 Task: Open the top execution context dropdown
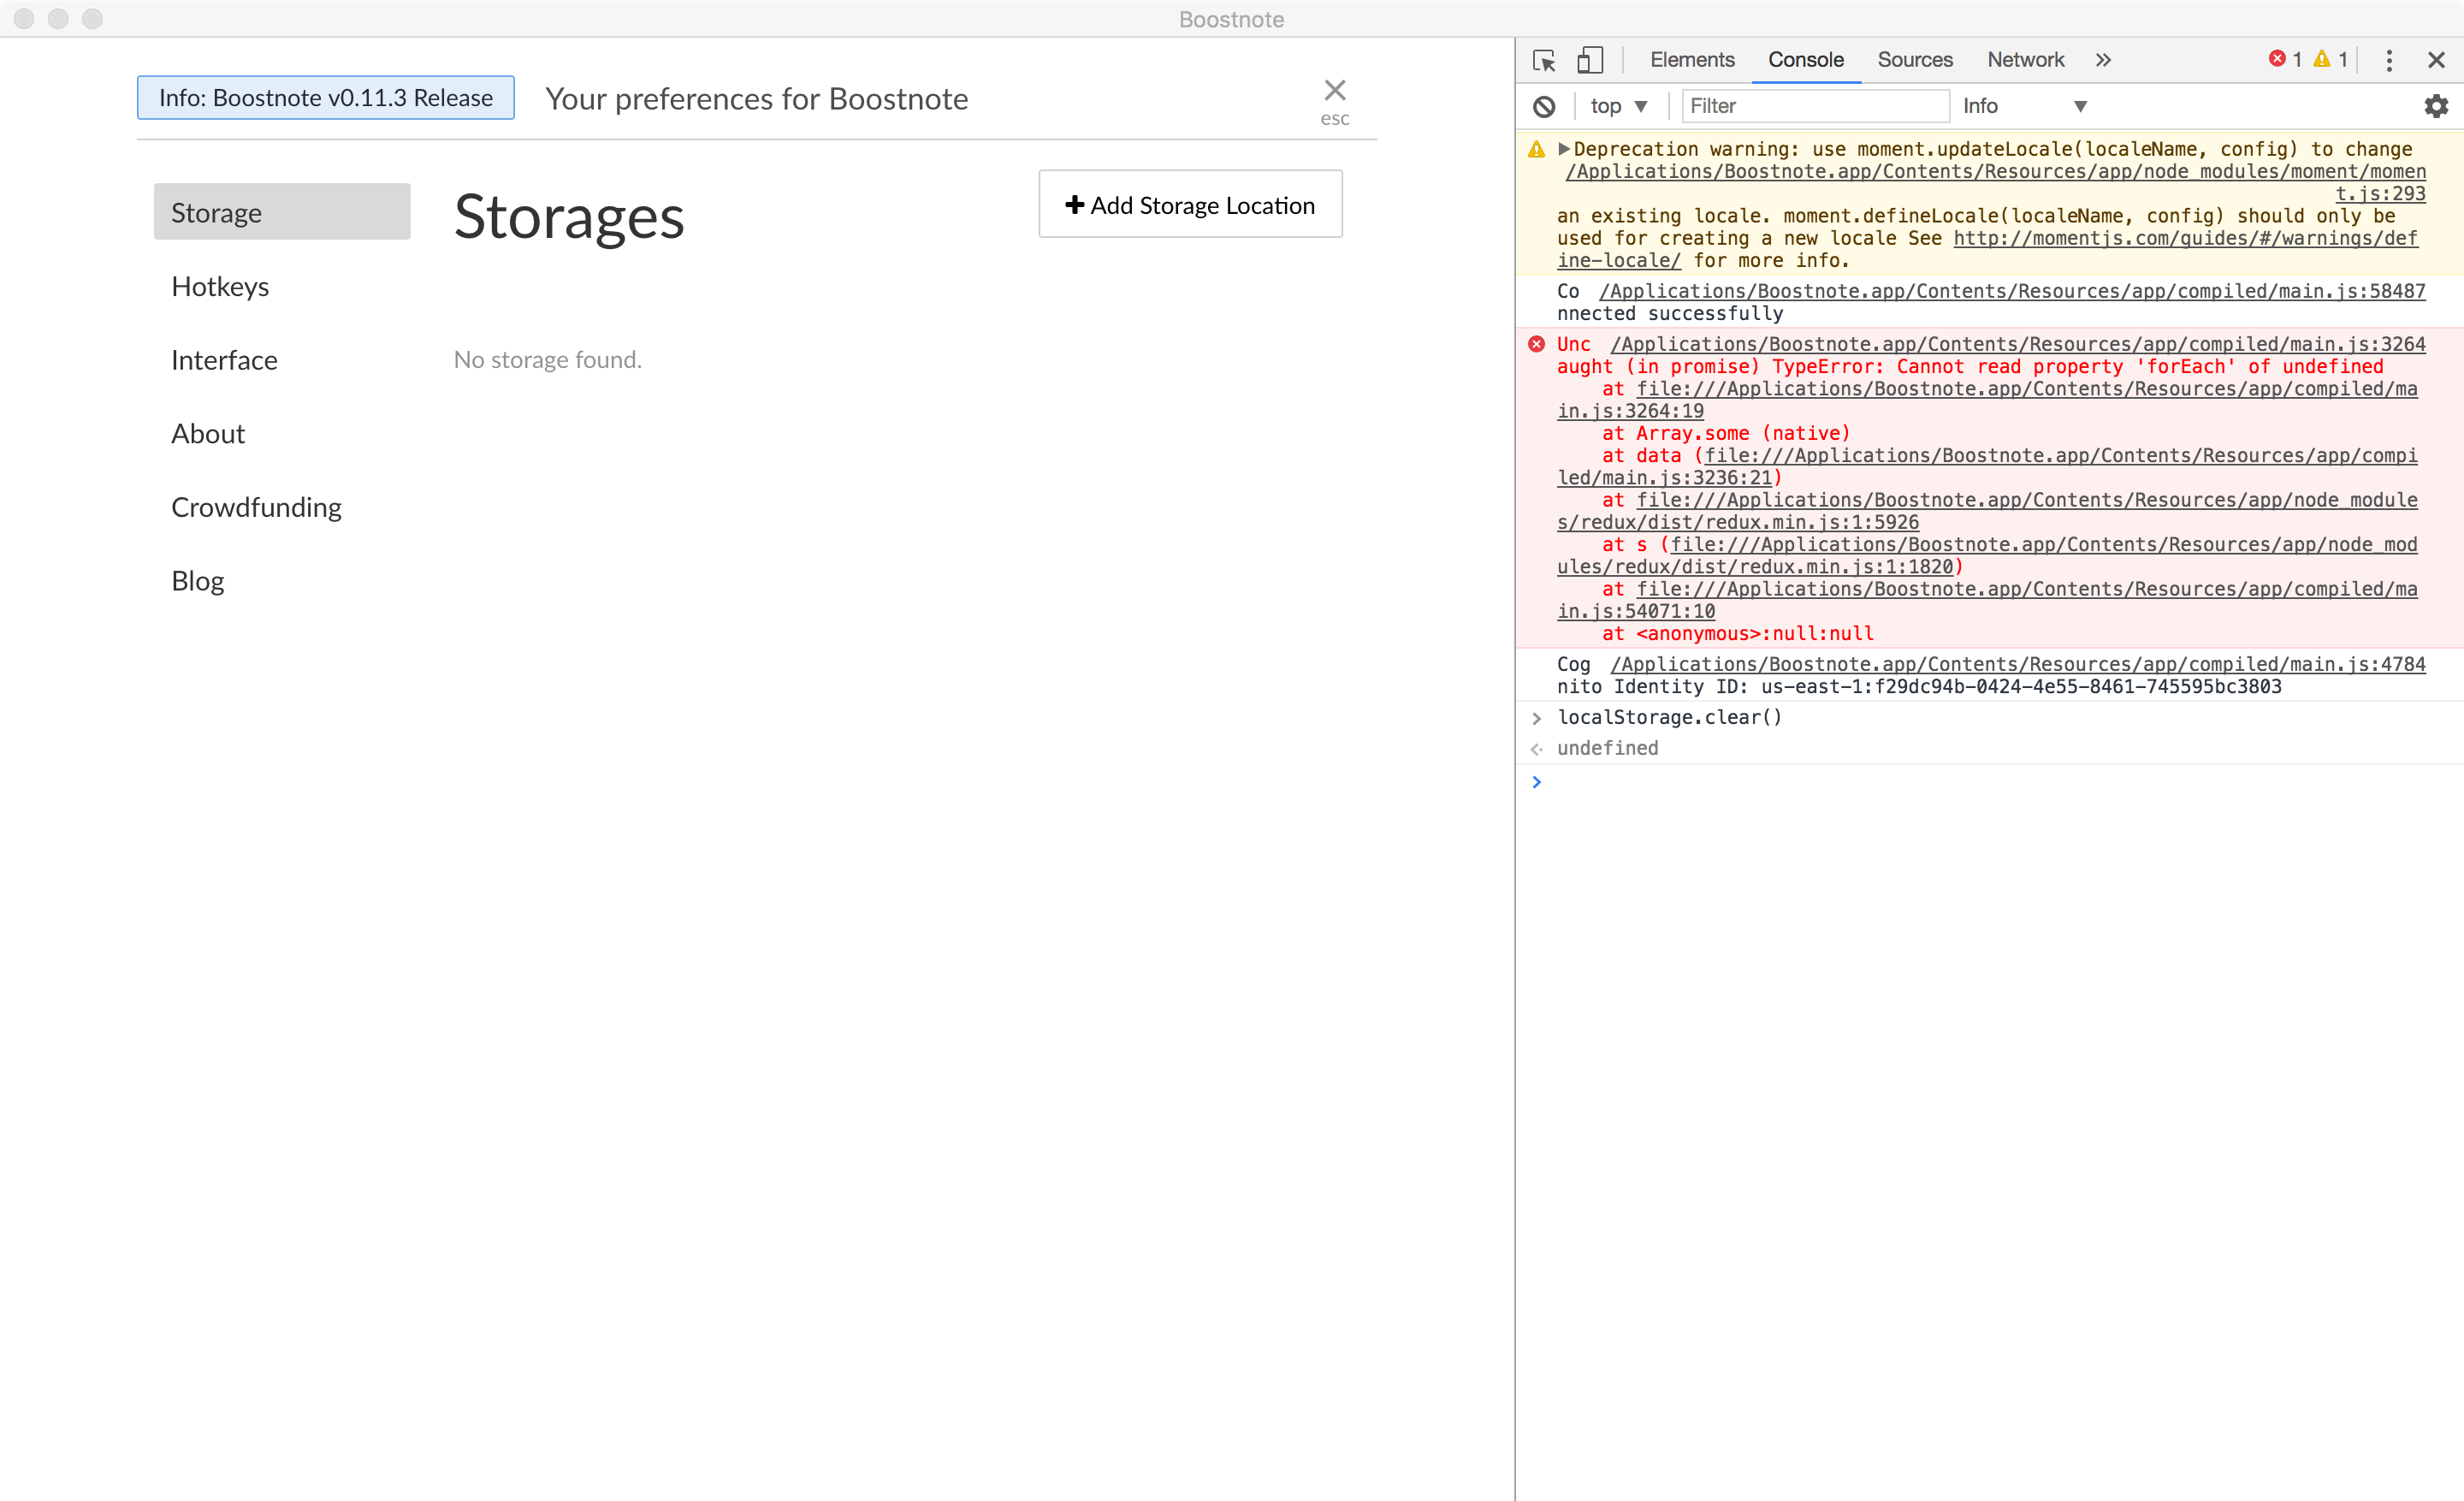click(1618, 106)
